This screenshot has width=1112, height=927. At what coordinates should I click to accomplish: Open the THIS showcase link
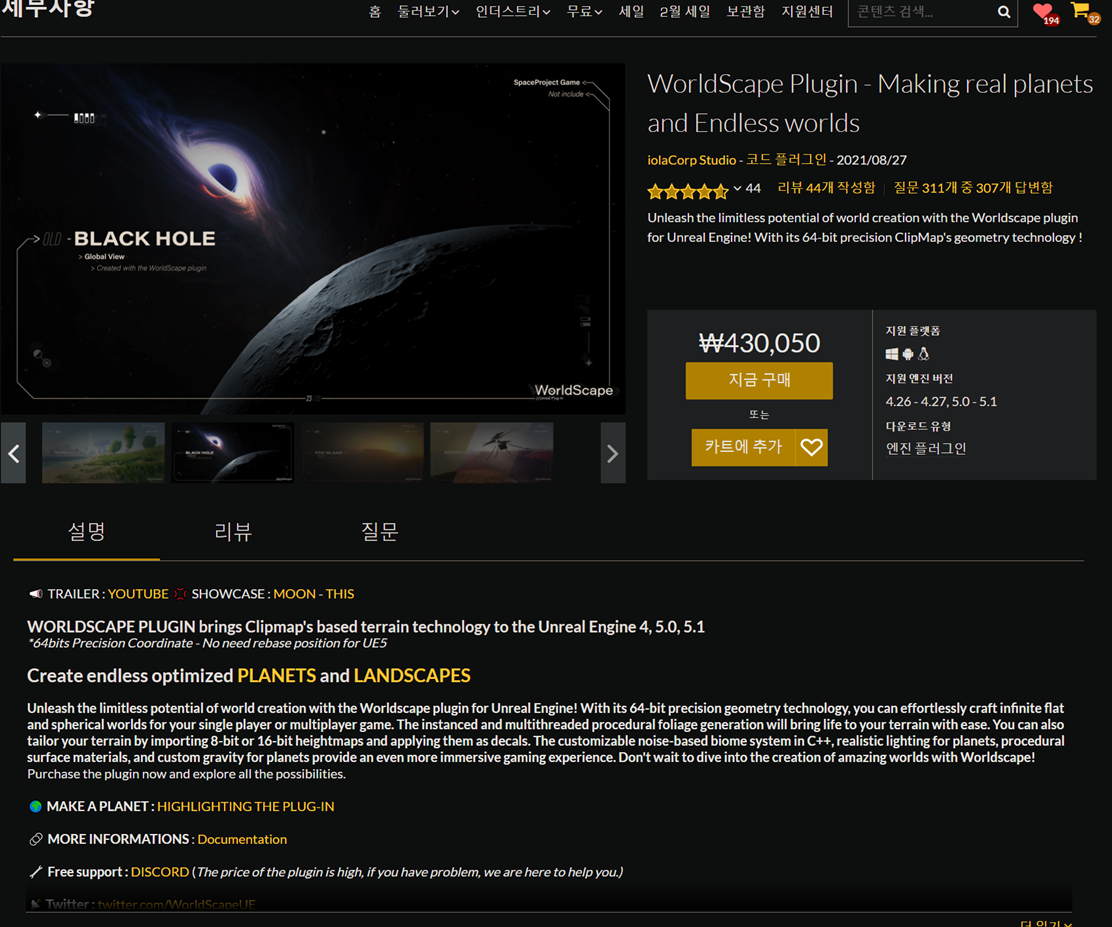pyautogui.click(x=340, y=594)
